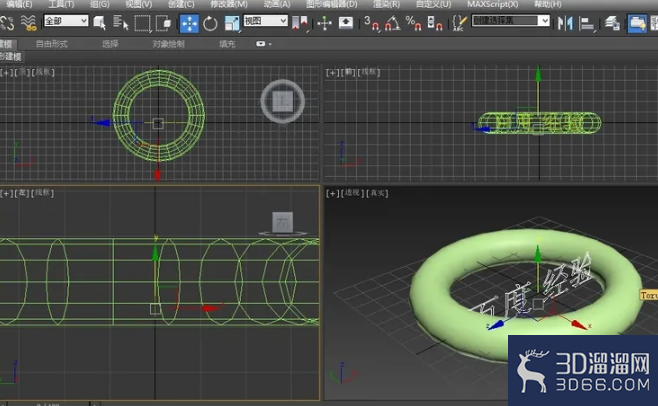Viewport: 658px width, 406px height.
Task: Activate the Select and Rotate tool
Action: pyautogui.click(x=210, y=23)
